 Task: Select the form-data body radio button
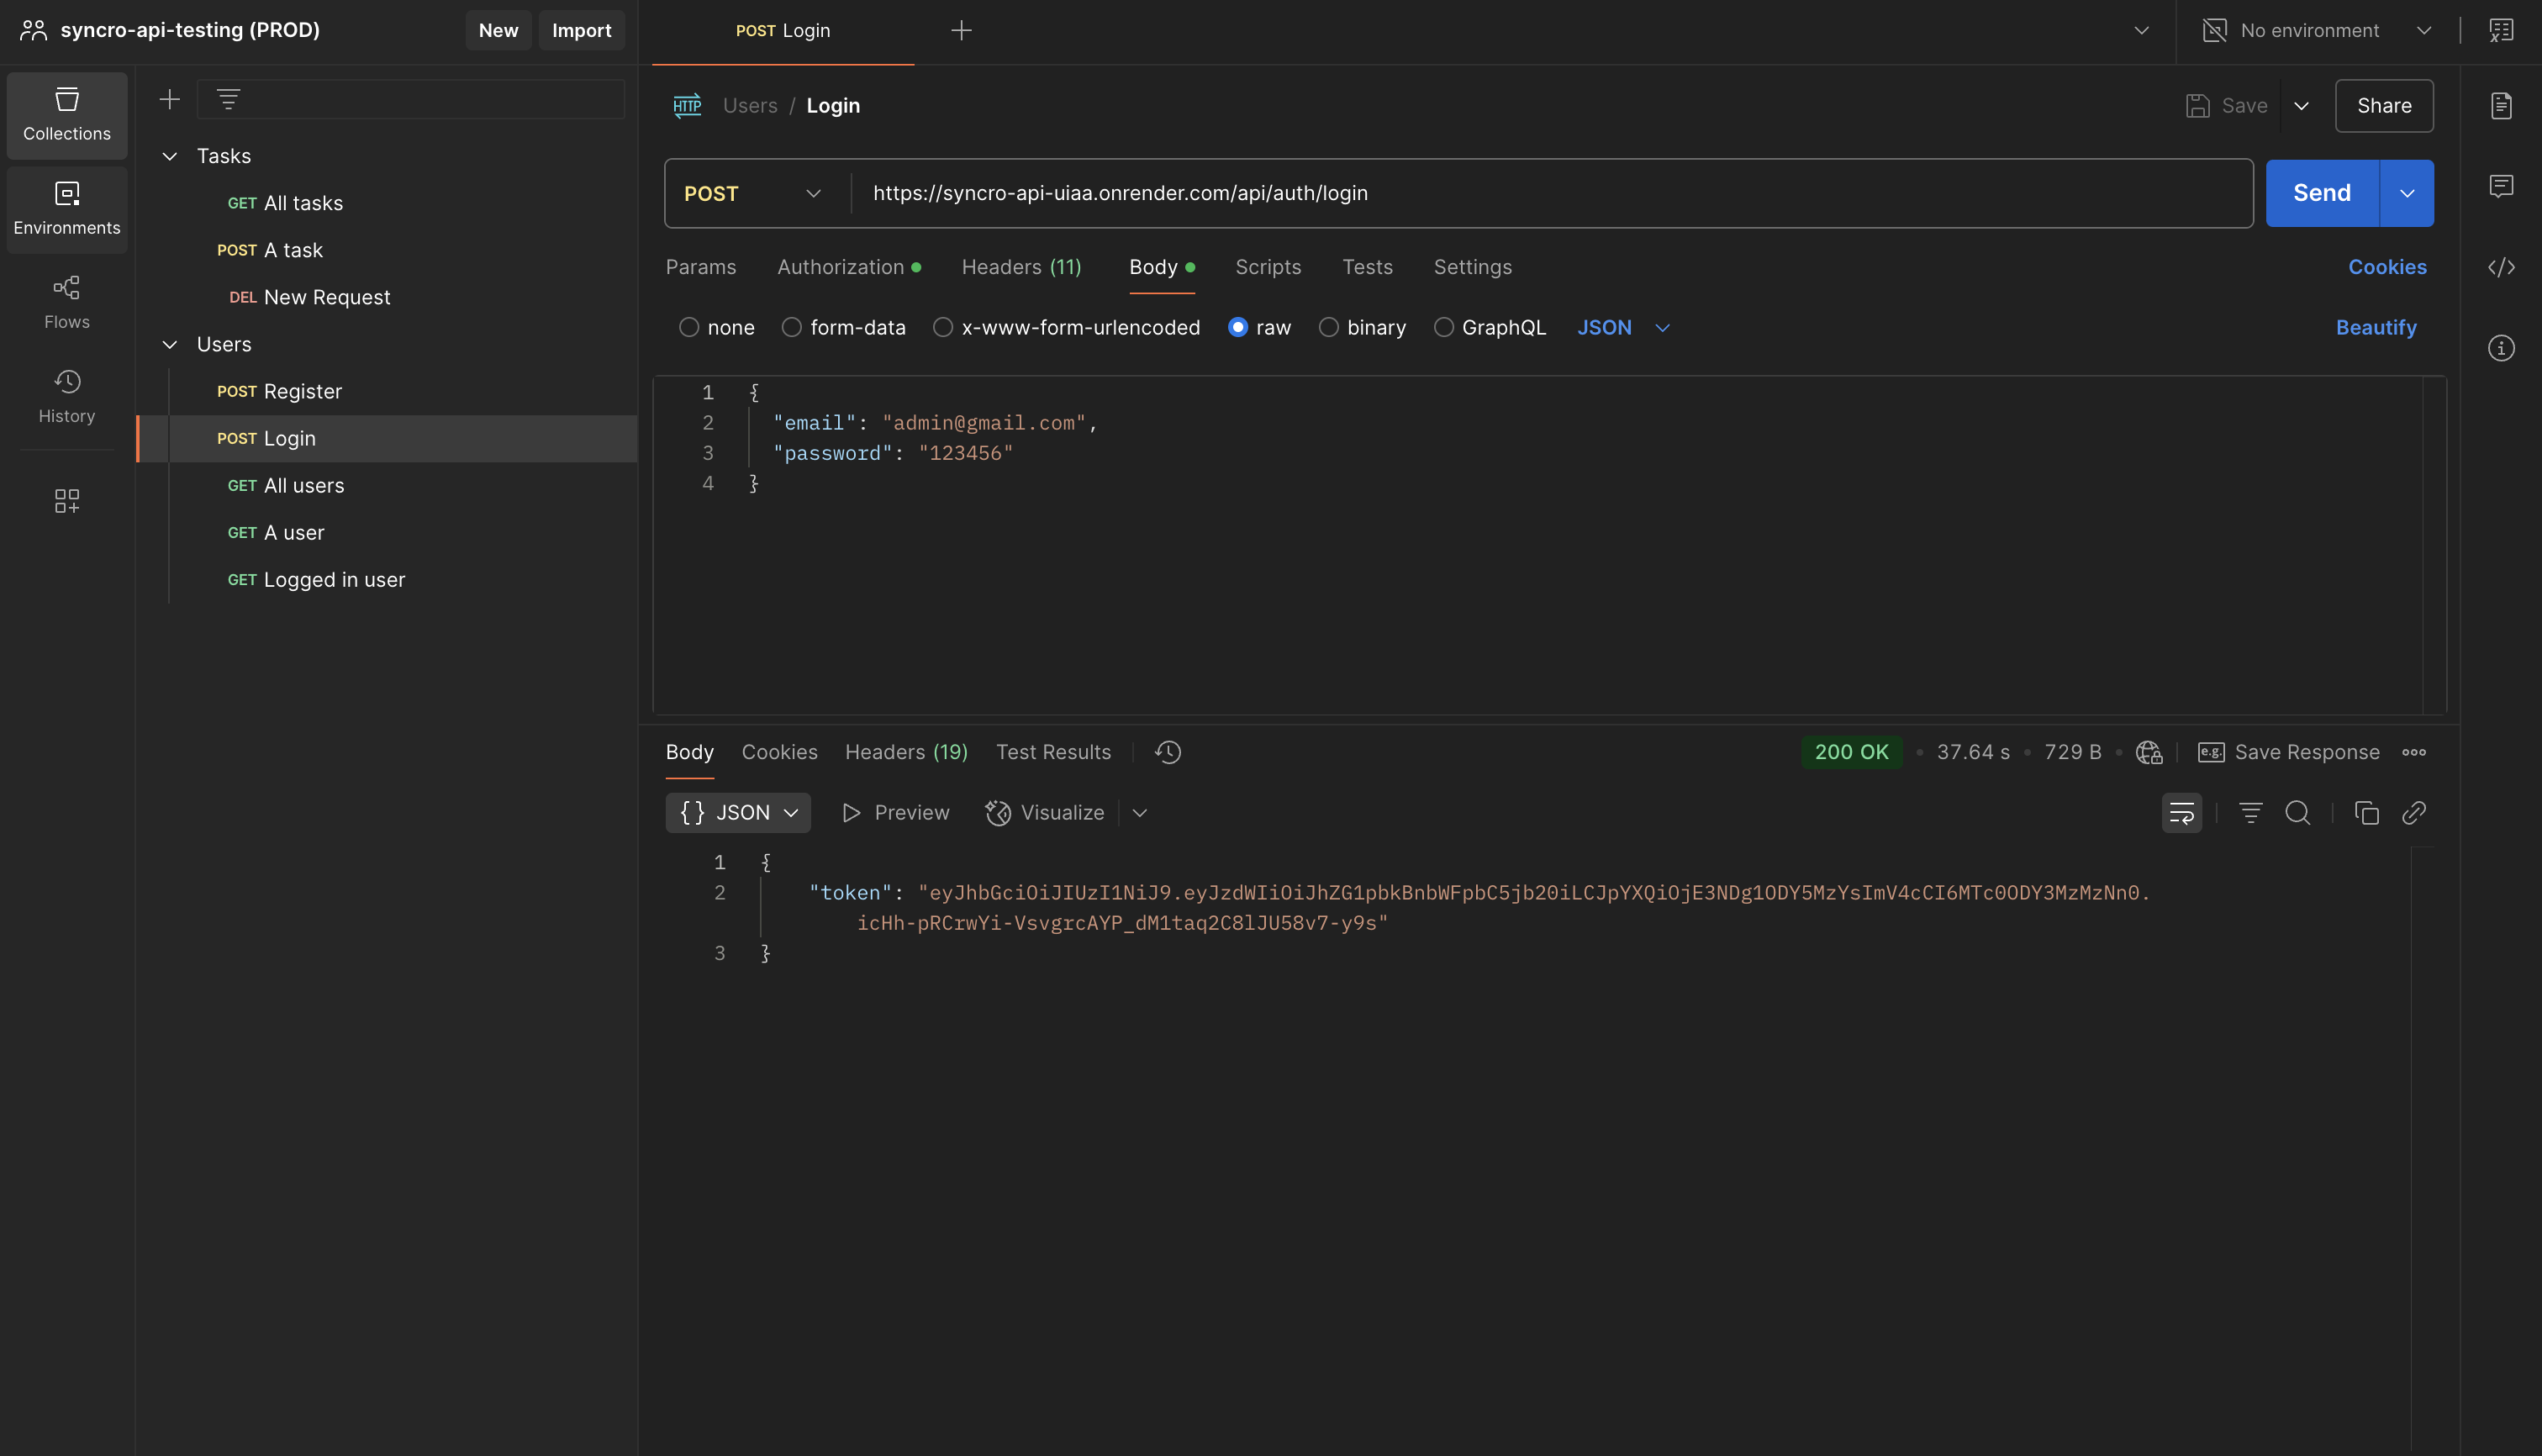click(x=792, y=327)
